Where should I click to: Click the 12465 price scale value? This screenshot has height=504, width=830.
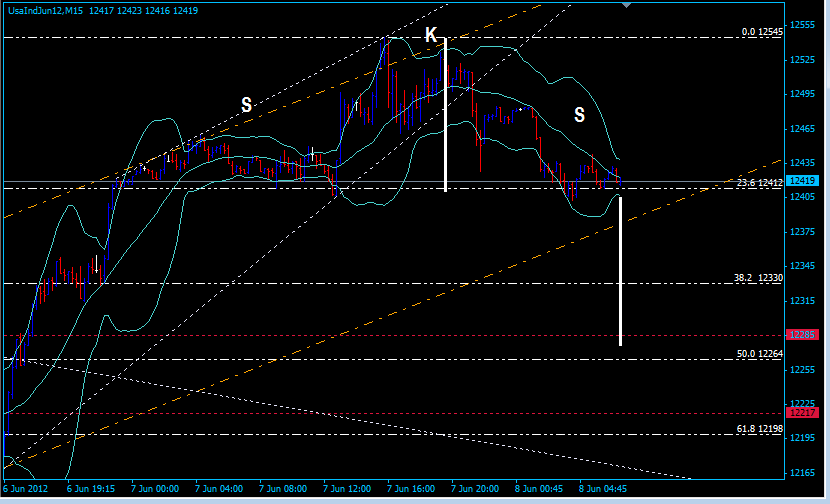tap(802, 129)
